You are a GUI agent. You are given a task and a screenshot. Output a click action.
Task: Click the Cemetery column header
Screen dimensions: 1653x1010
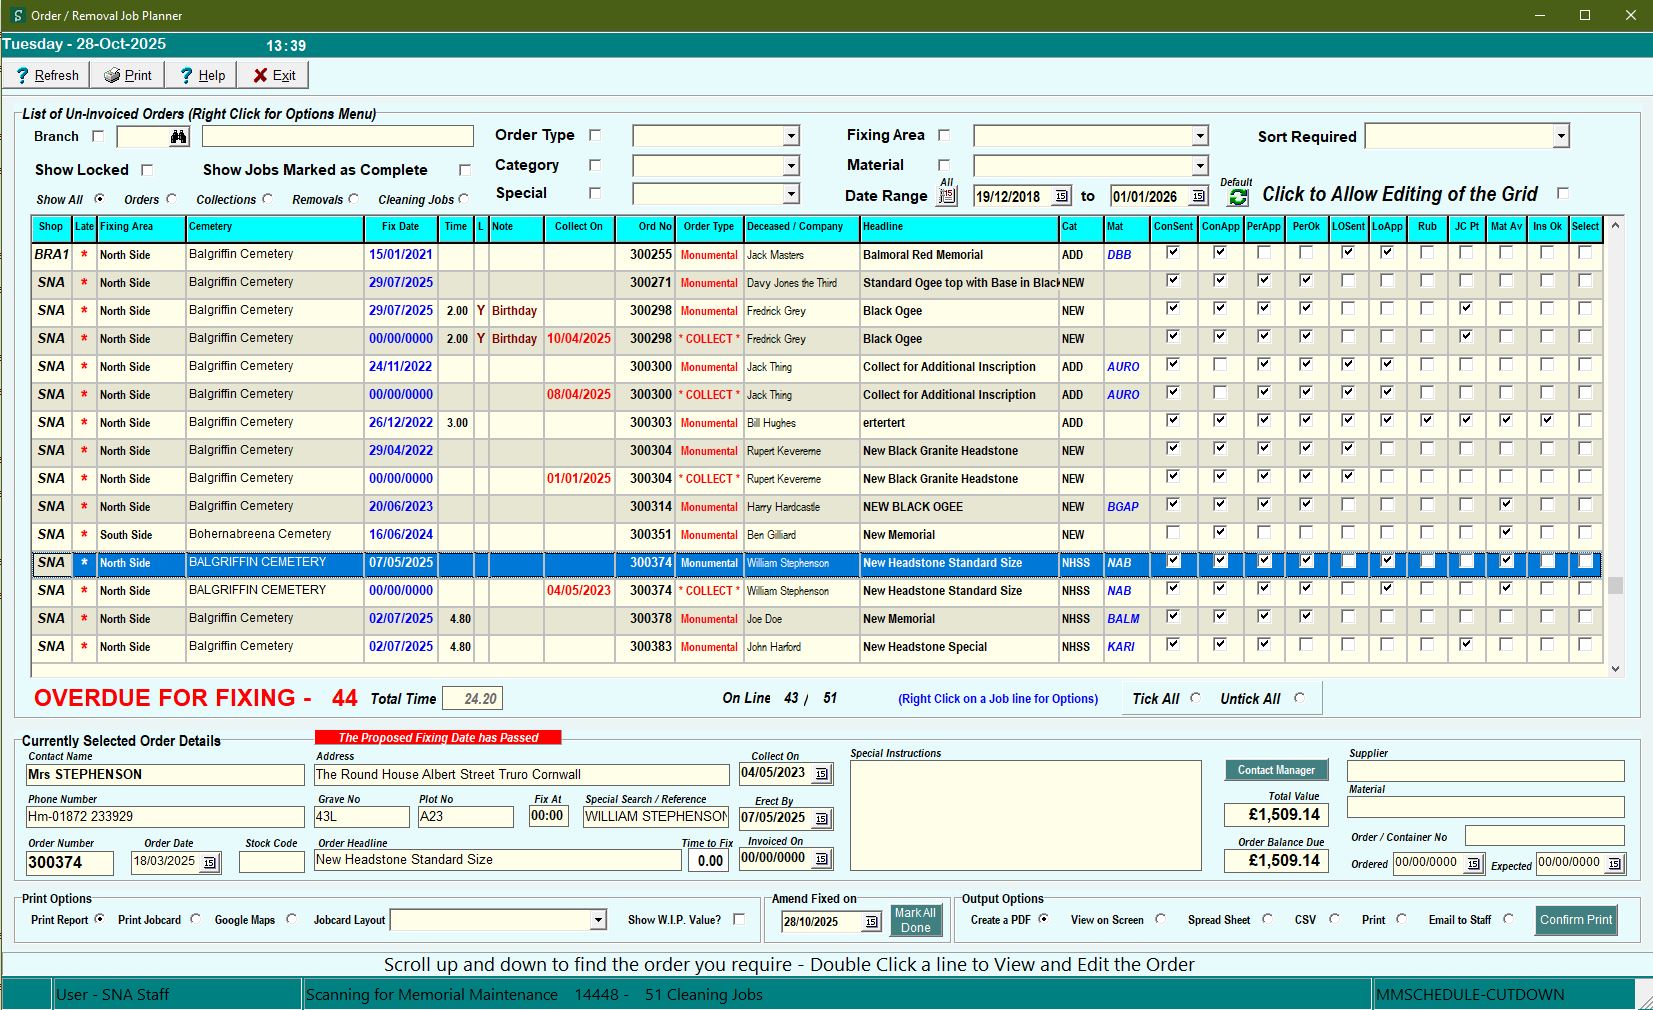[275, 227]
